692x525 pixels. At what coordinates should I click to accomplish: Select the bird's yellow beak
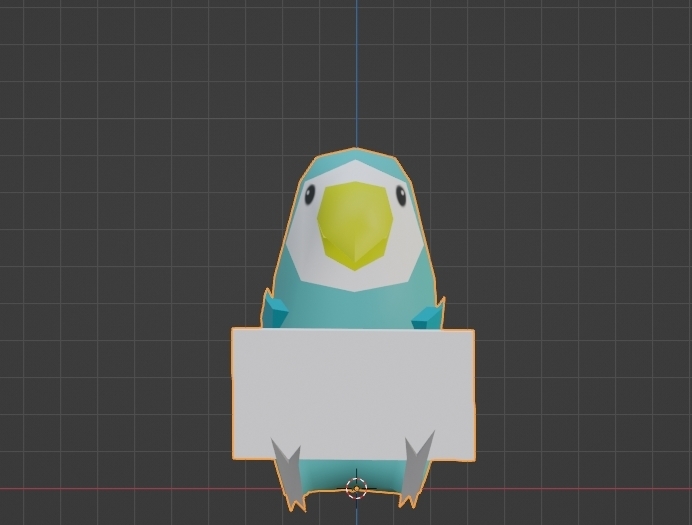[355, 225]
